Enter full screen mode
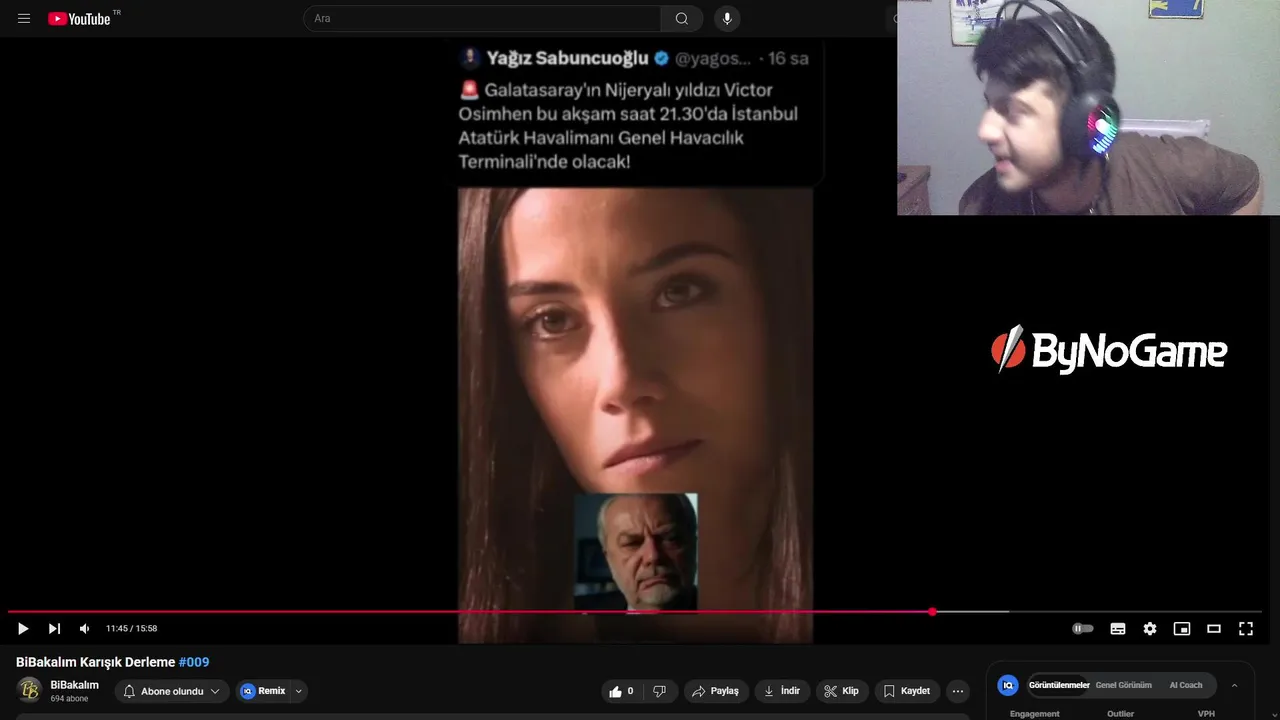This screenshot has height=720, width=1280. pyautogui.click(x=1246, y=628)
